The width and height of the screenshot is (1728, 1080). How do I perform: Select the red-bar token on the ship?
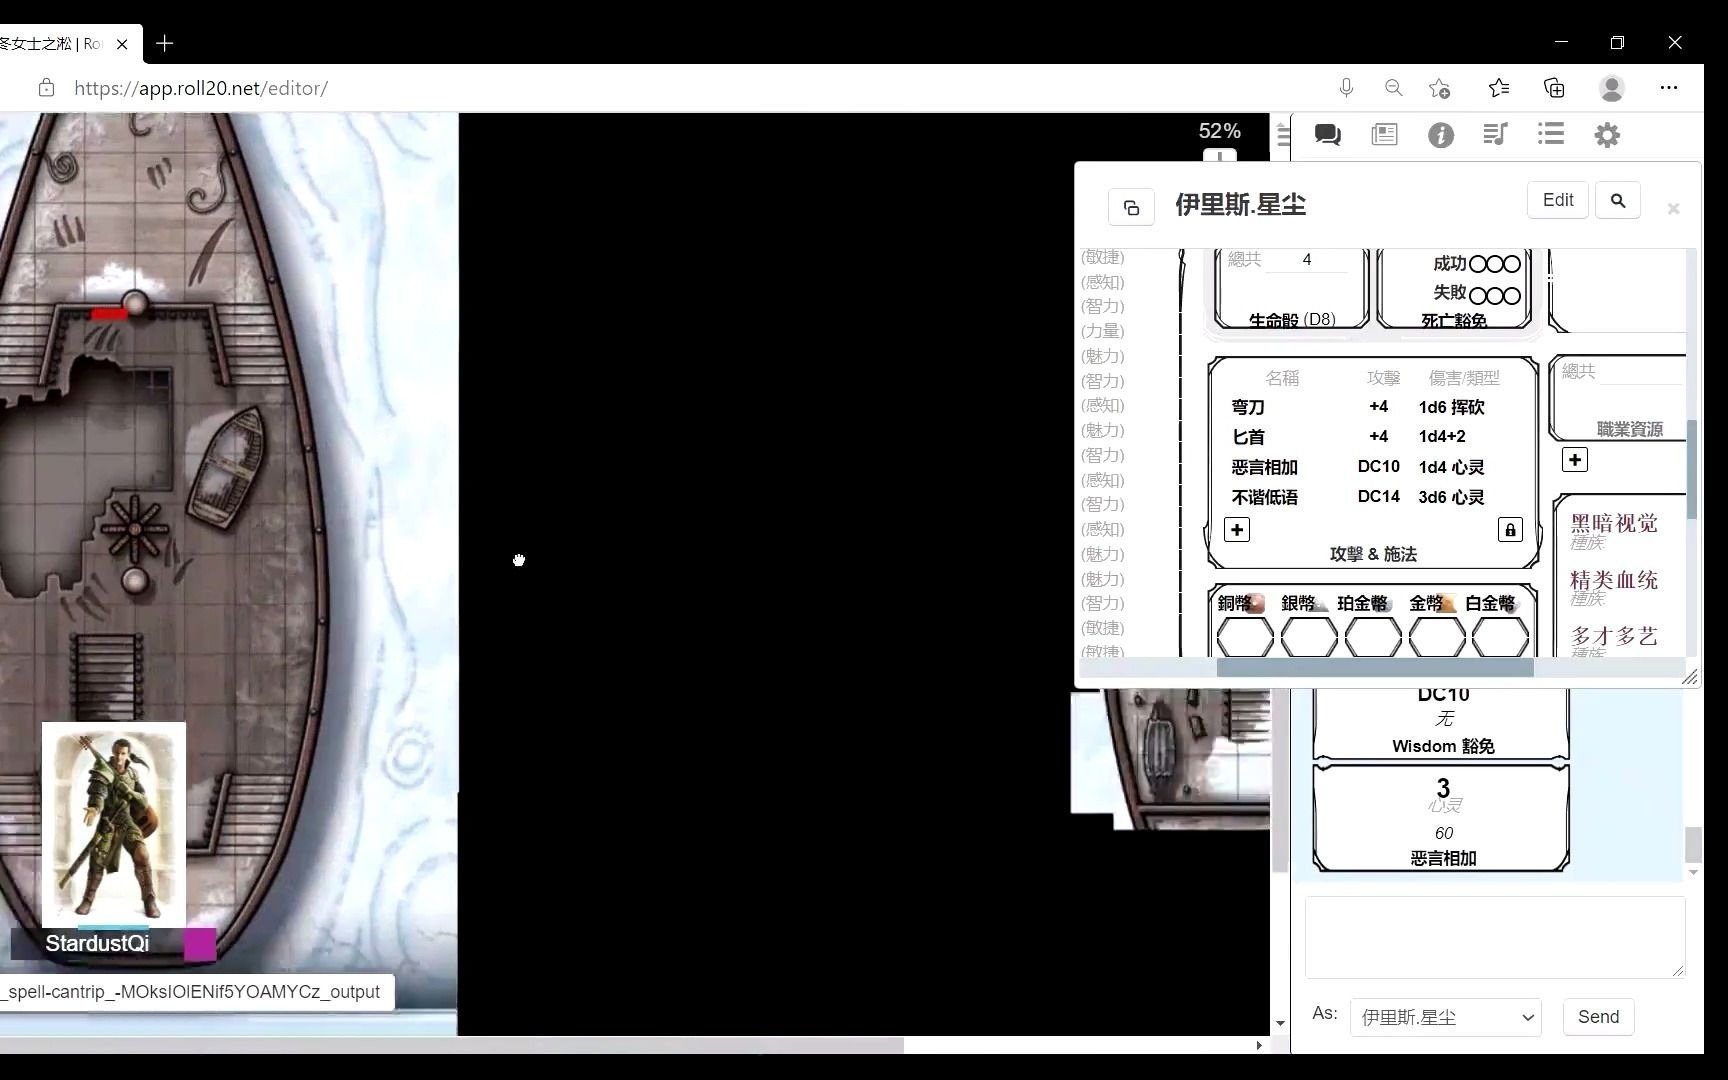click(110, 314)
